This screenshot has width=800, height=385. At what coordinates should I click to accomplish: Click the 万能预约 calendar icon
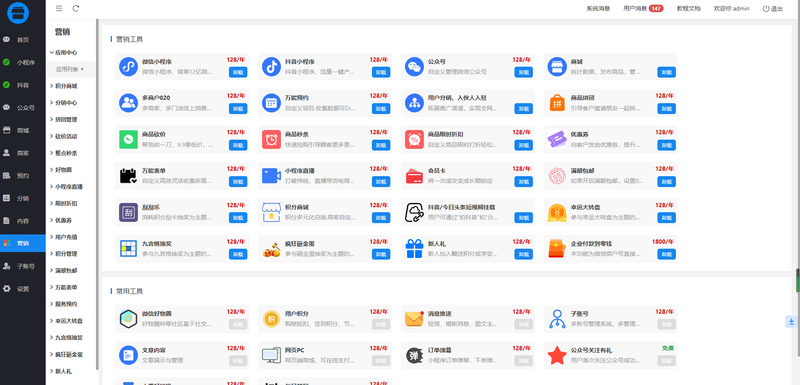pyautogui.click(x=271, y=102)
